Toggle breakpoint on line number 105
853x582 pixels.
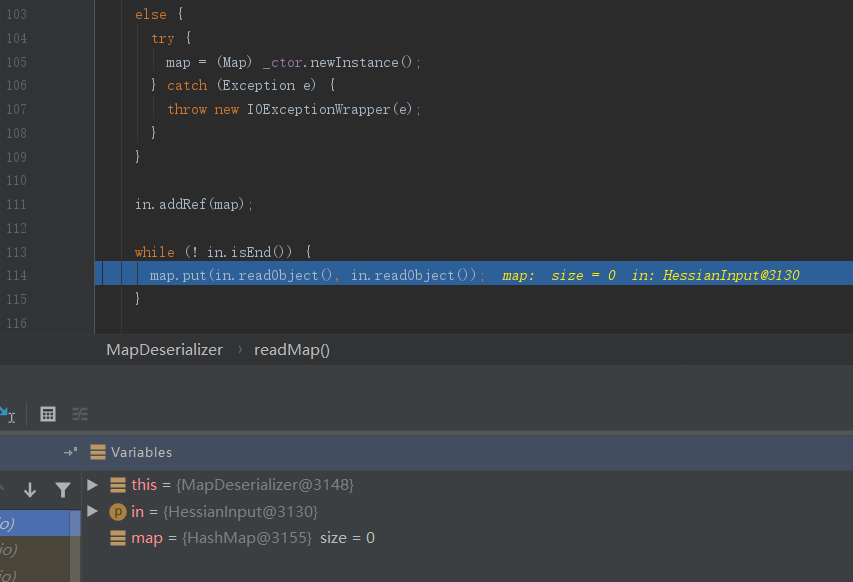[x=16, y=62]
